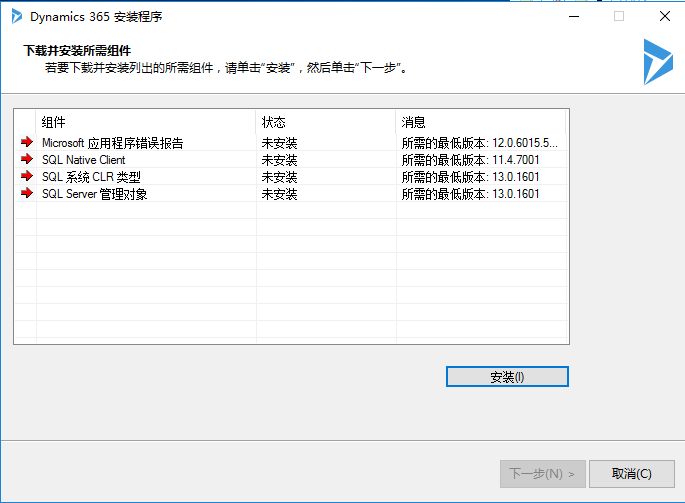The width and height of the screenshot is (685, 503).
Task: Click the Dynamics 365 icon in the title bar
Action: [17, 17]
